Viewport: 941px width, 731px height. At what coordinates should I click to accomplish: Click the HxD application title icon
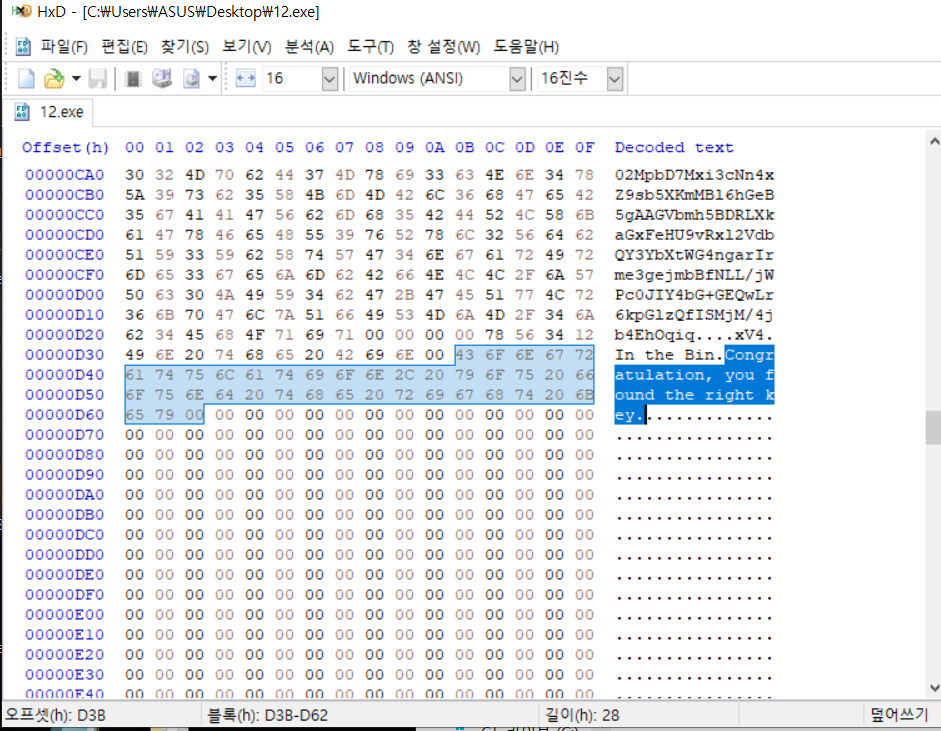20,11
